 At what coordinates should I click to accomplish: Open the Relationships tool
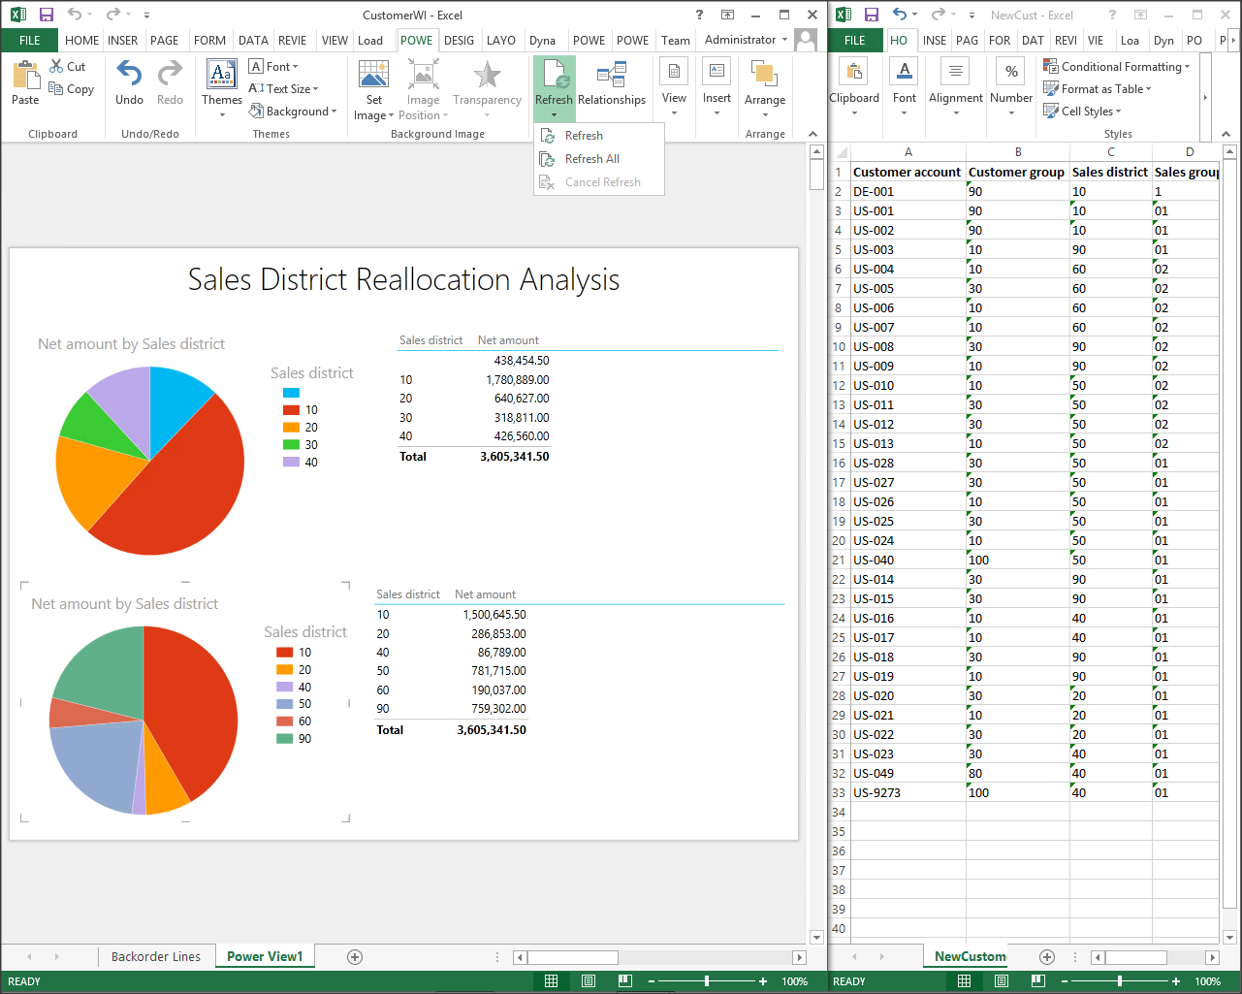pos(611,76)
